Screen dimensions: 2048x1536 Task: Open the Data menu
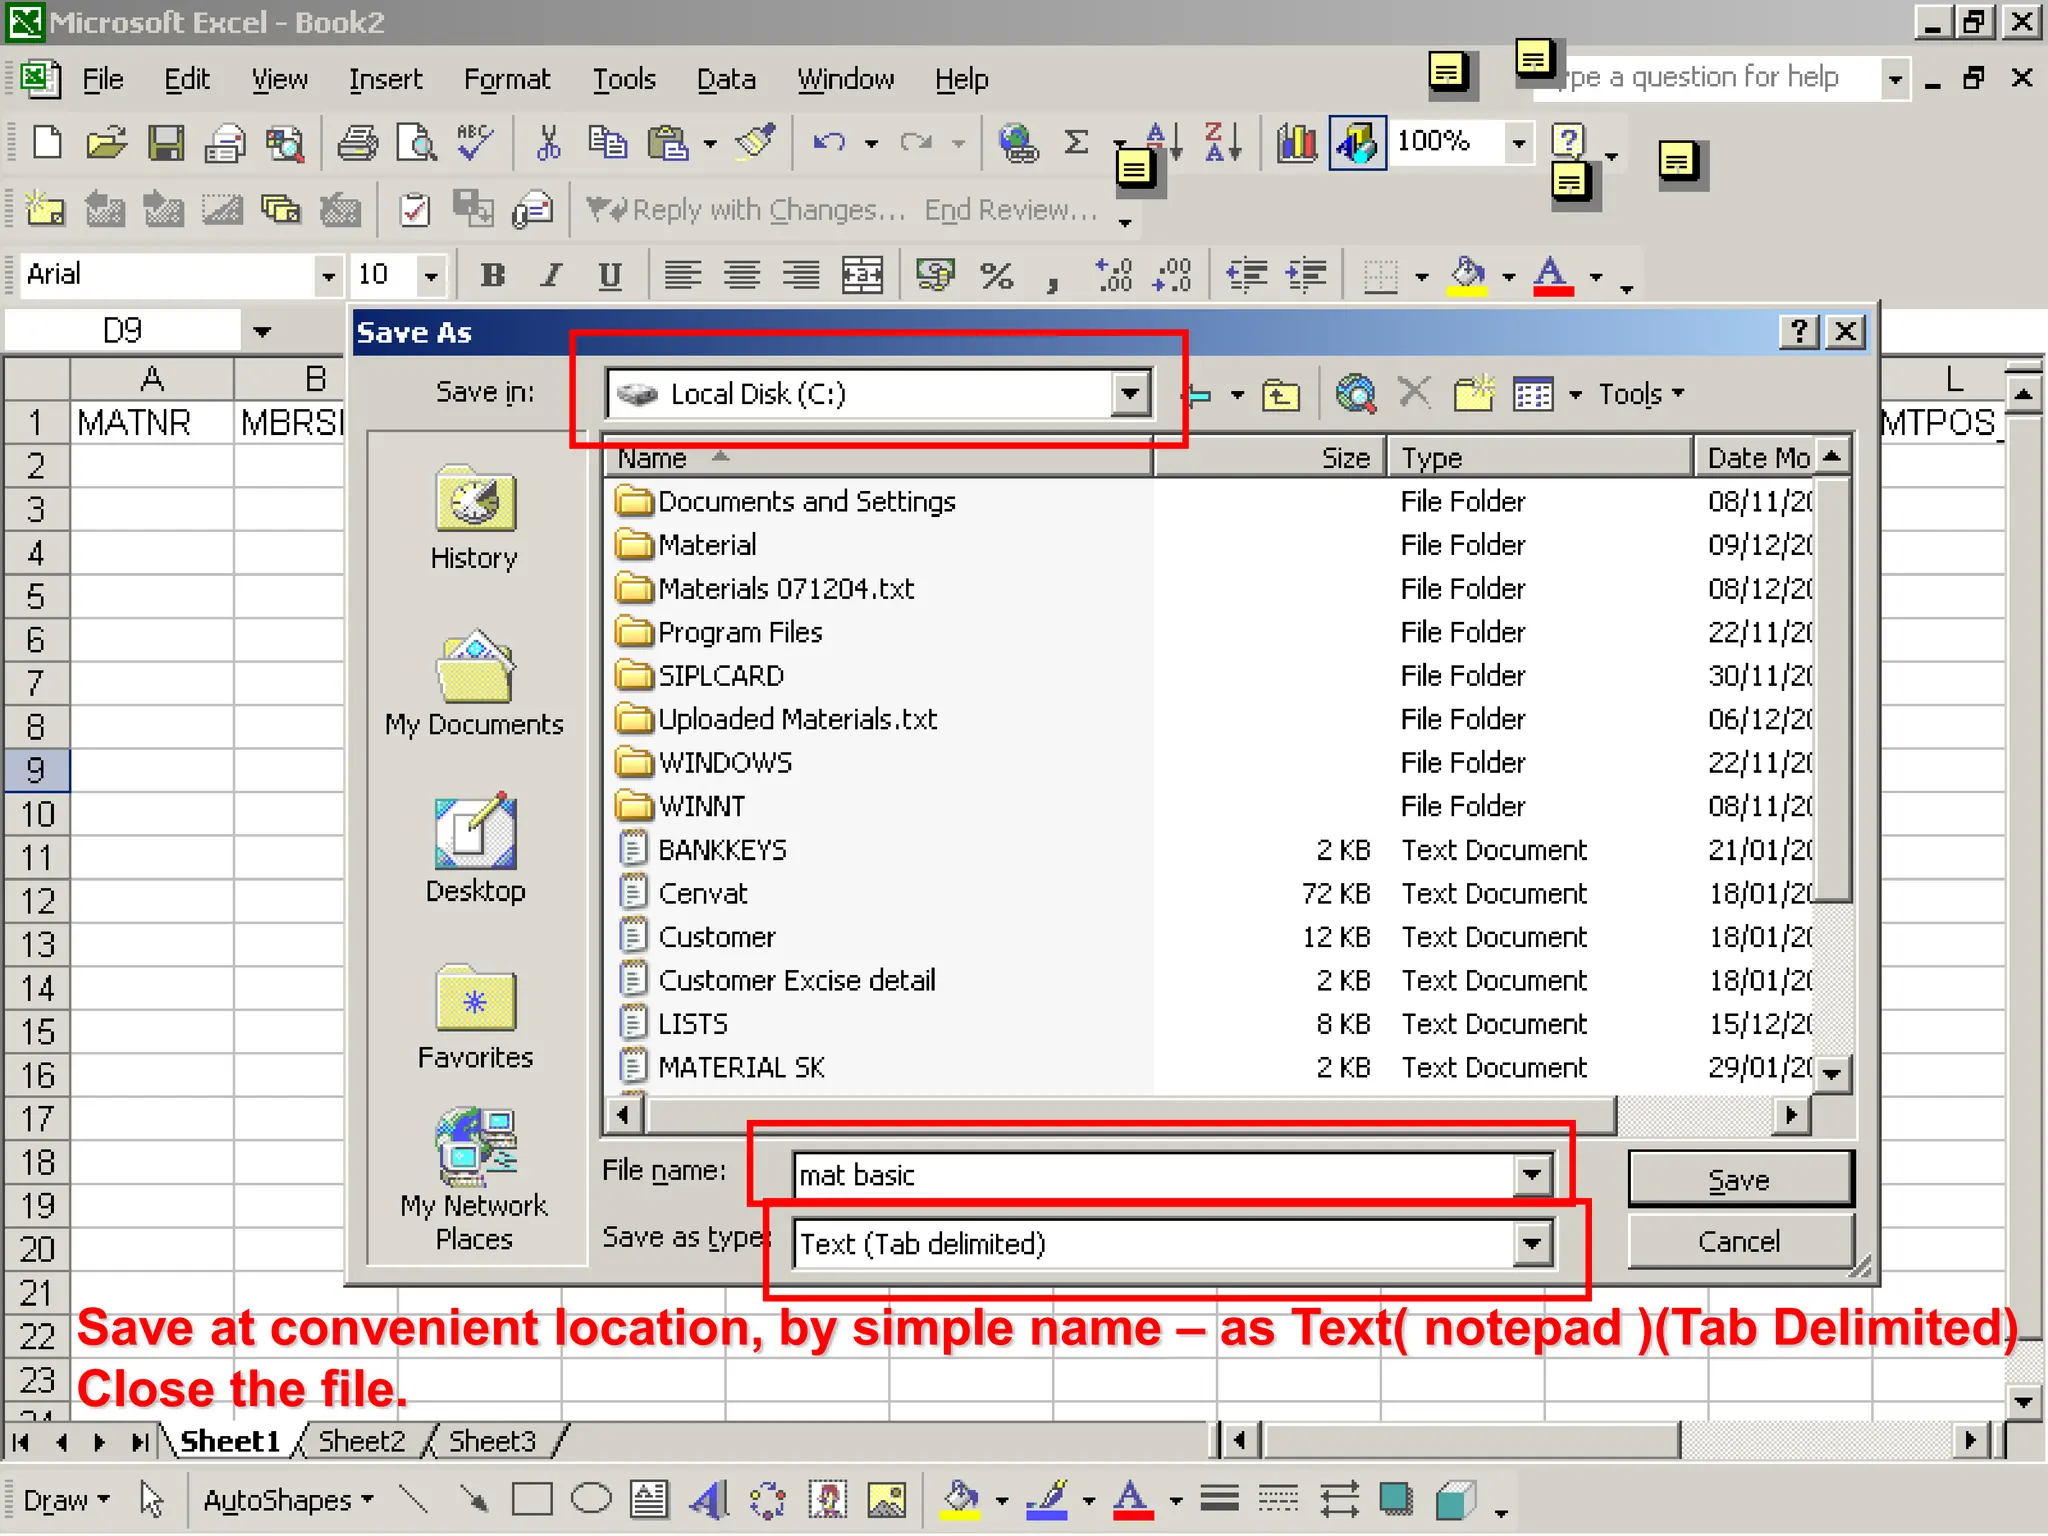726,79
